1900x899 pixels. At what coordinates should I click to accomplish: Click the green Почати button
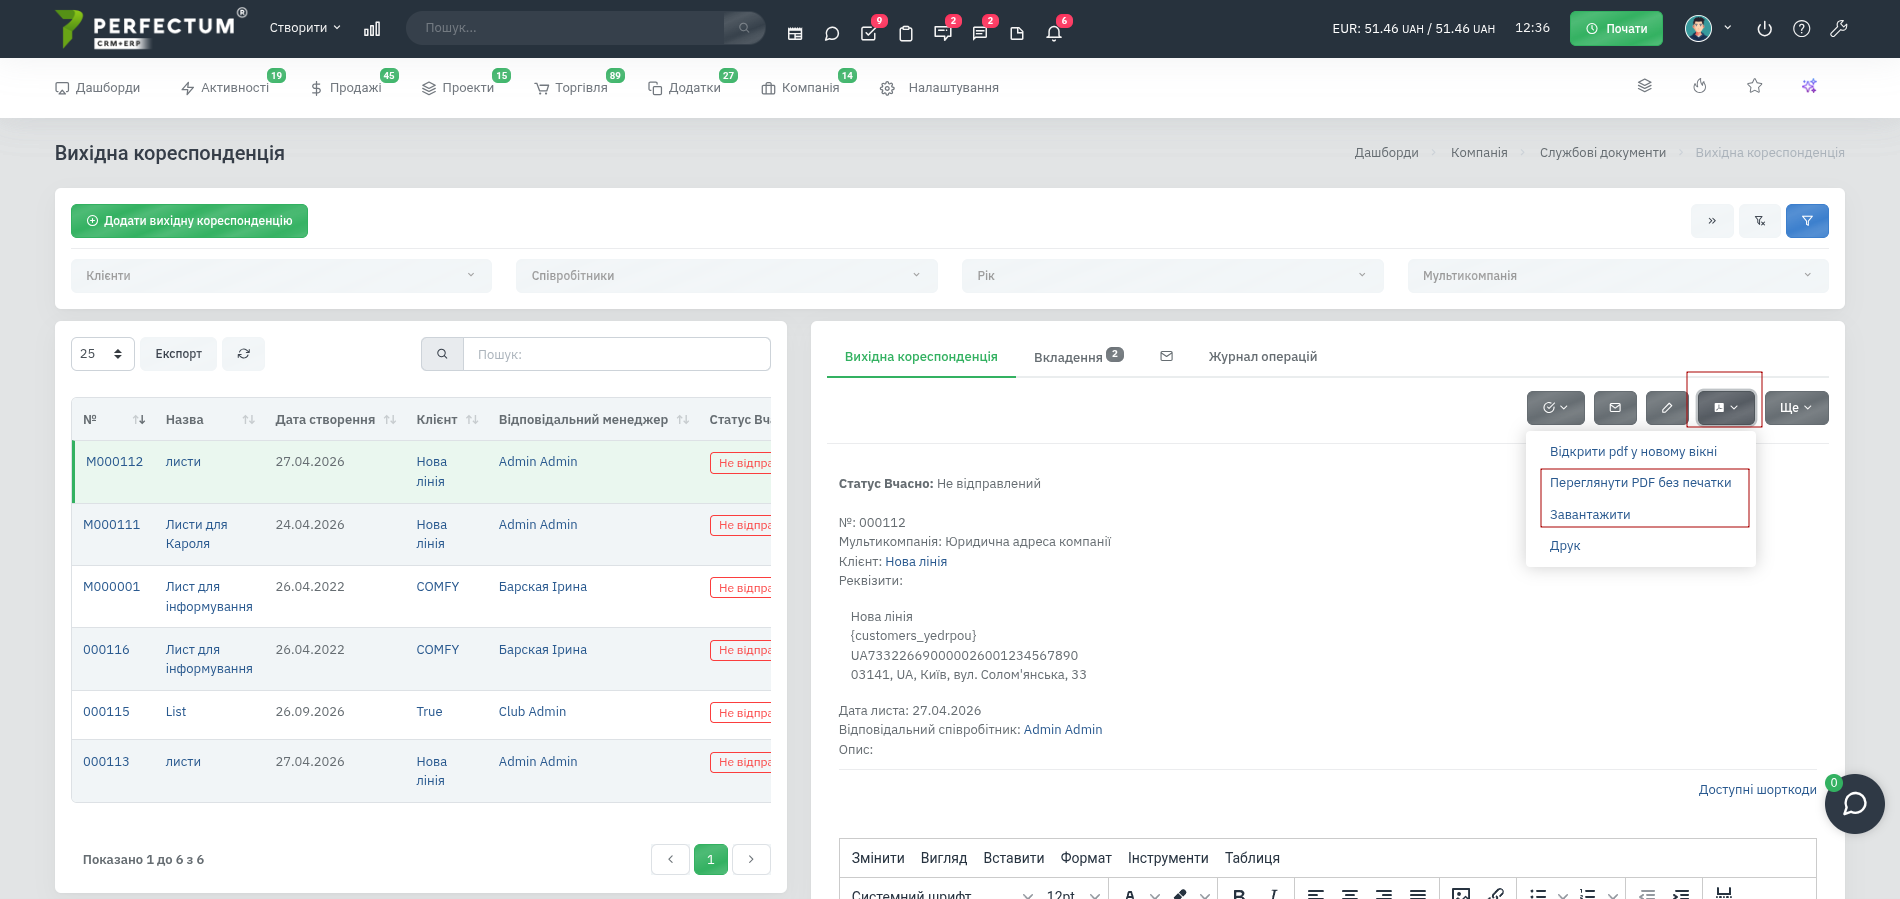[x=1616, y=28]
